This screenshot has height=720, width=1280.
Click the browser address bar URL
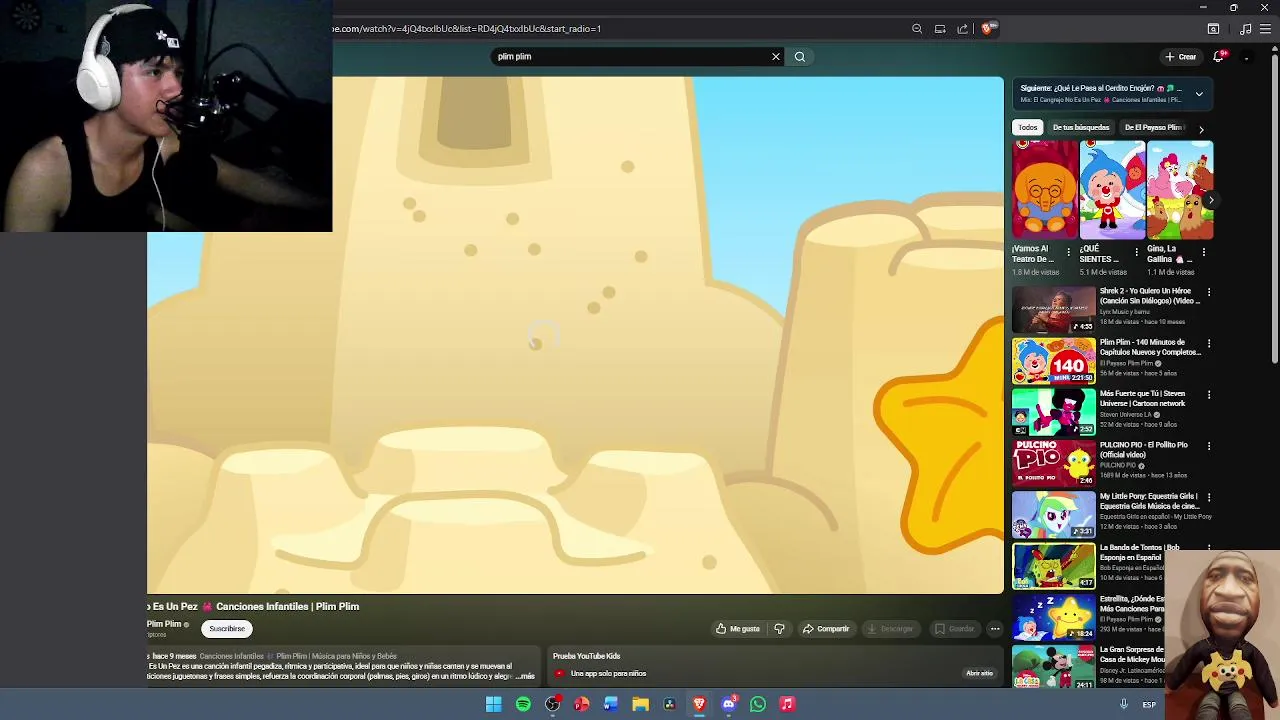point(466,29)
